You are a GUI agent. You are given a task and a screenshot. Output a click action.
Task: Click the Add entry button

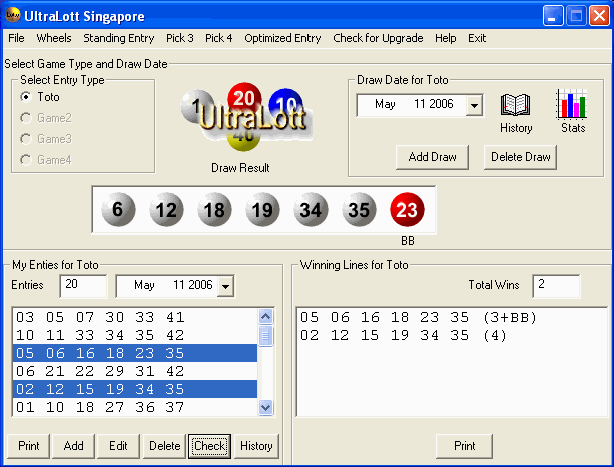tap(74, 446)
